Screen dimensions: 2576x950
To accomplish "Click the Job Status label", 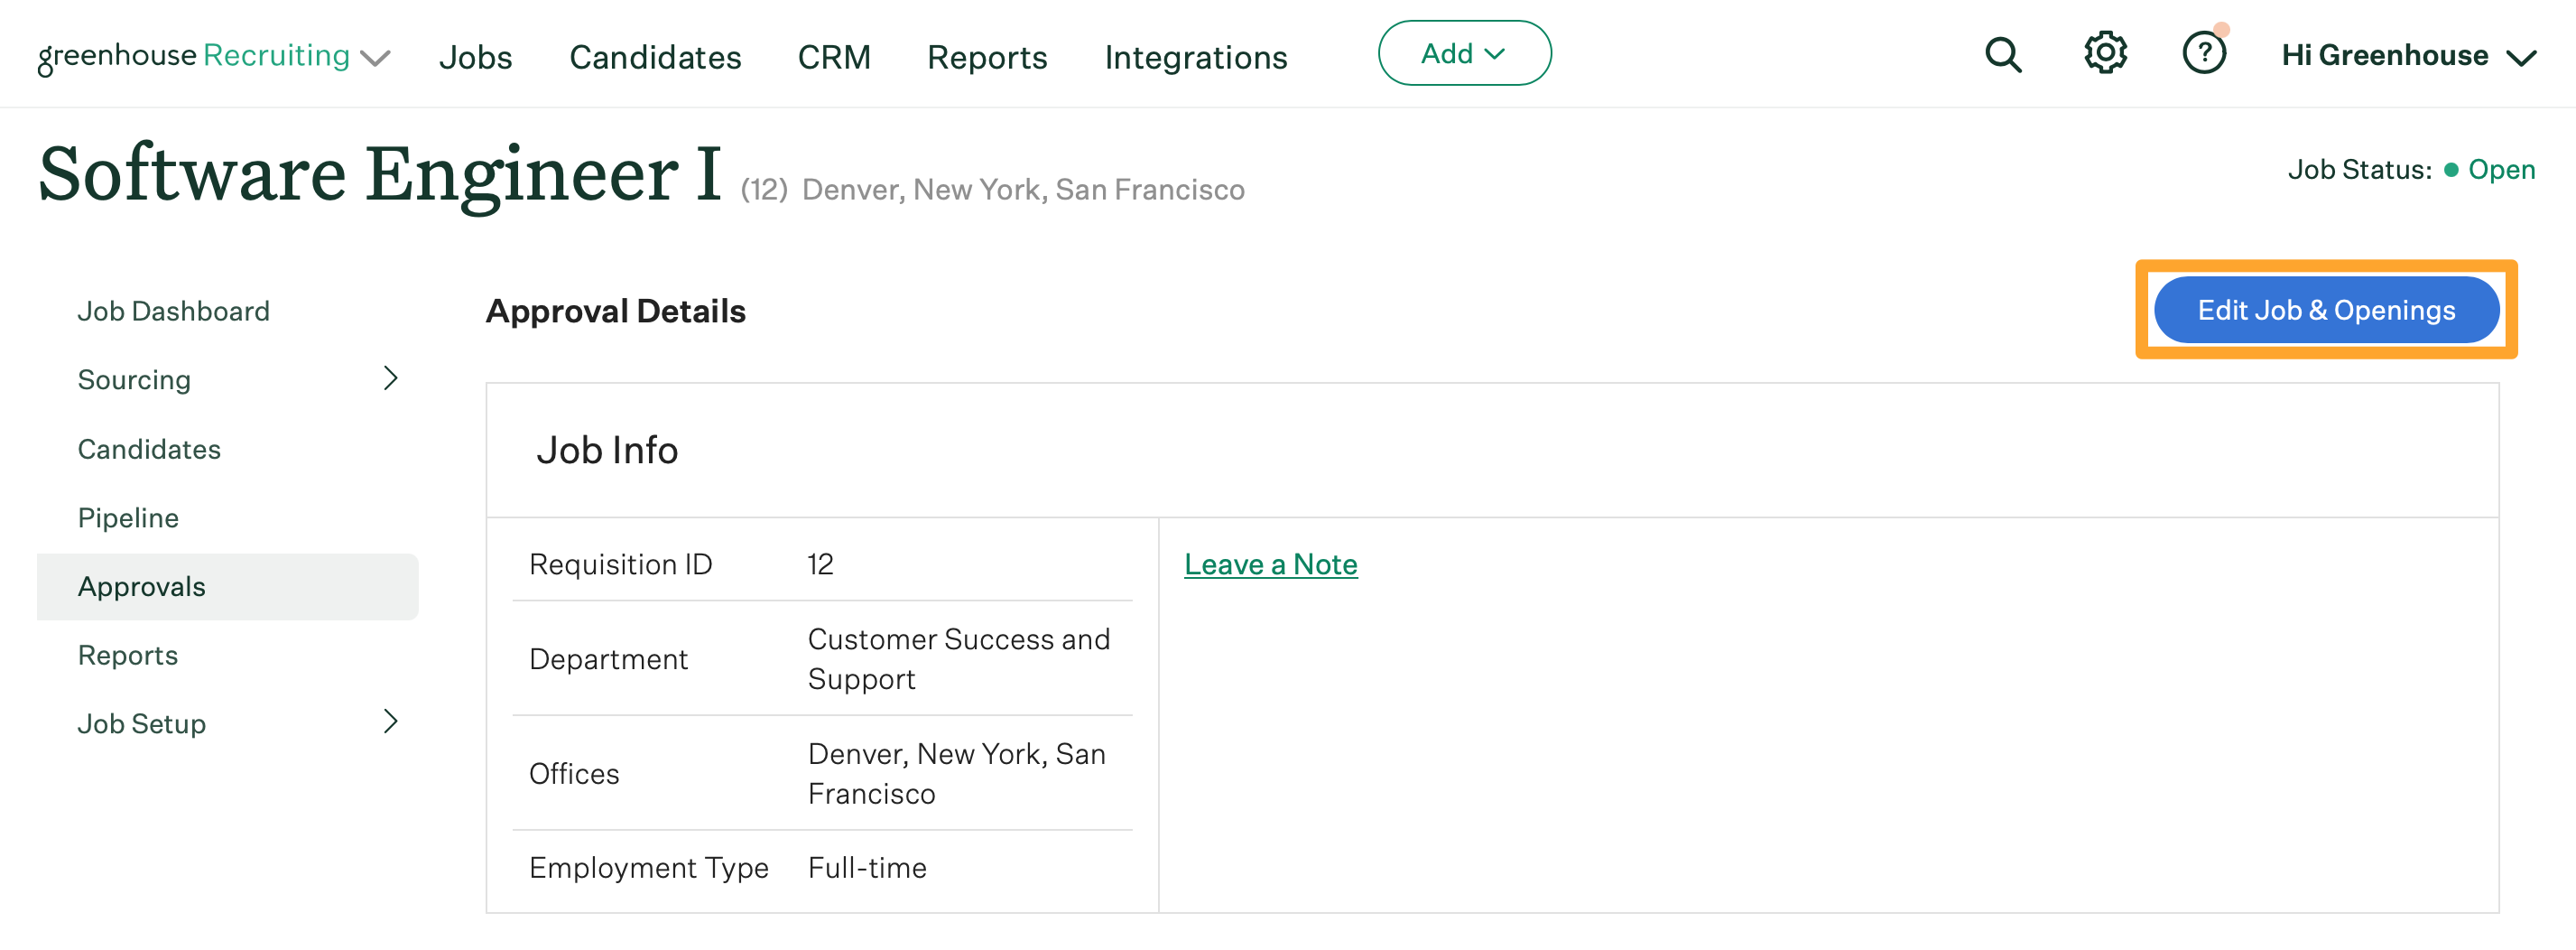I will pos(2360,169).
